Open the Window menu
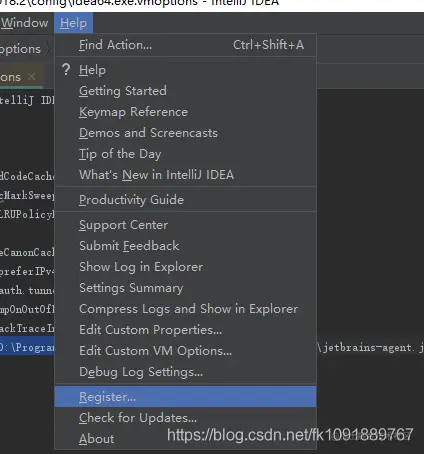This screenshot has height=454, width=424. (x=24, y=23)
